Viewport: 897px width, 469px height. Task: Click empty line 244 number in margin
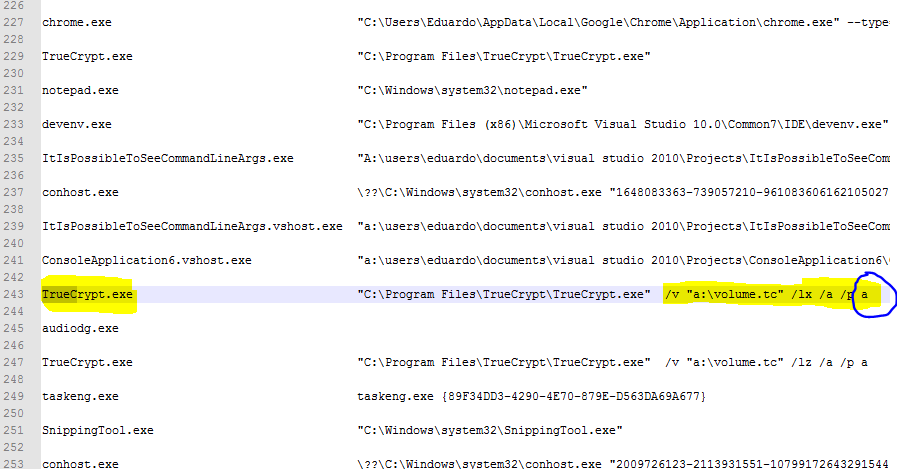point(14,311)
